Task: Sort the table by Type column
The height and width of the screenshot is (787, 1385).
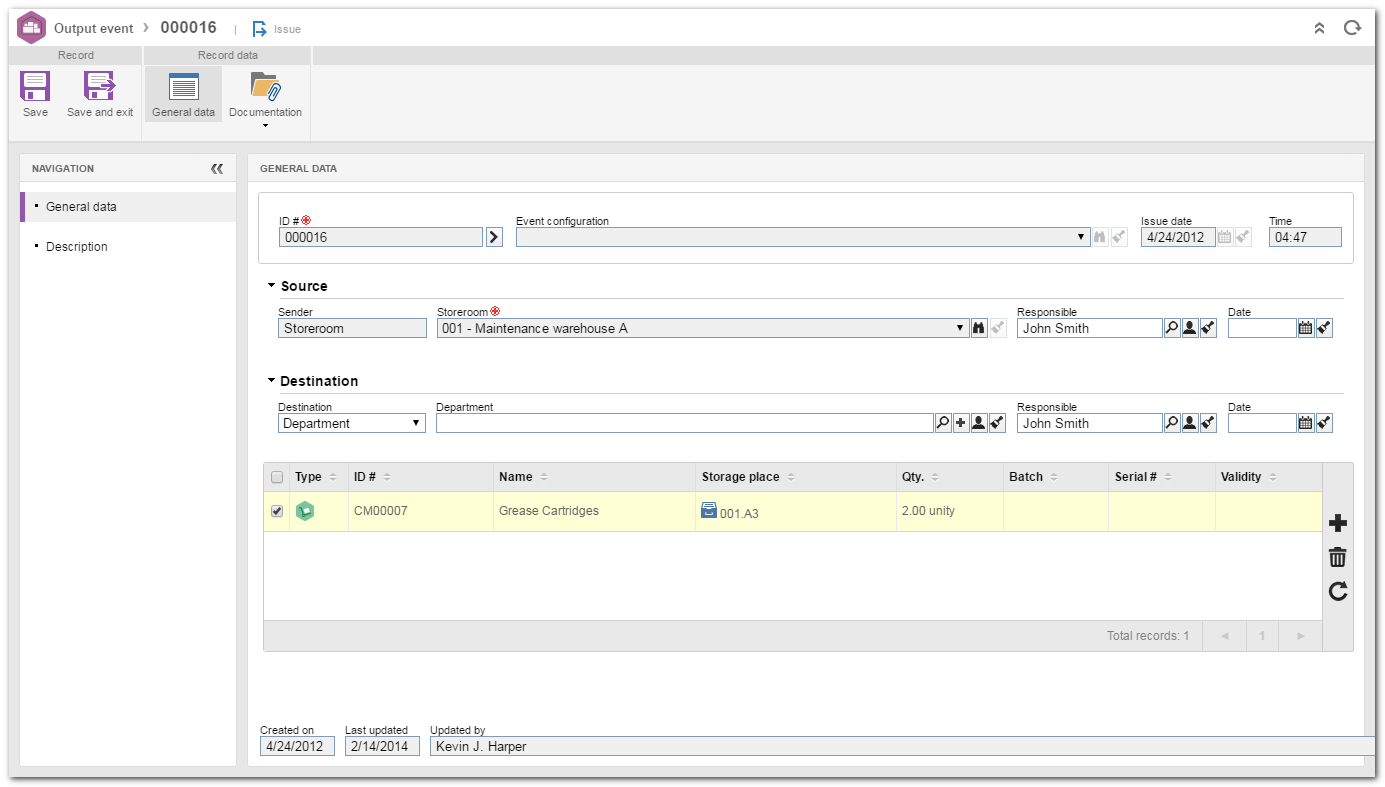Action: pos(318,477)
